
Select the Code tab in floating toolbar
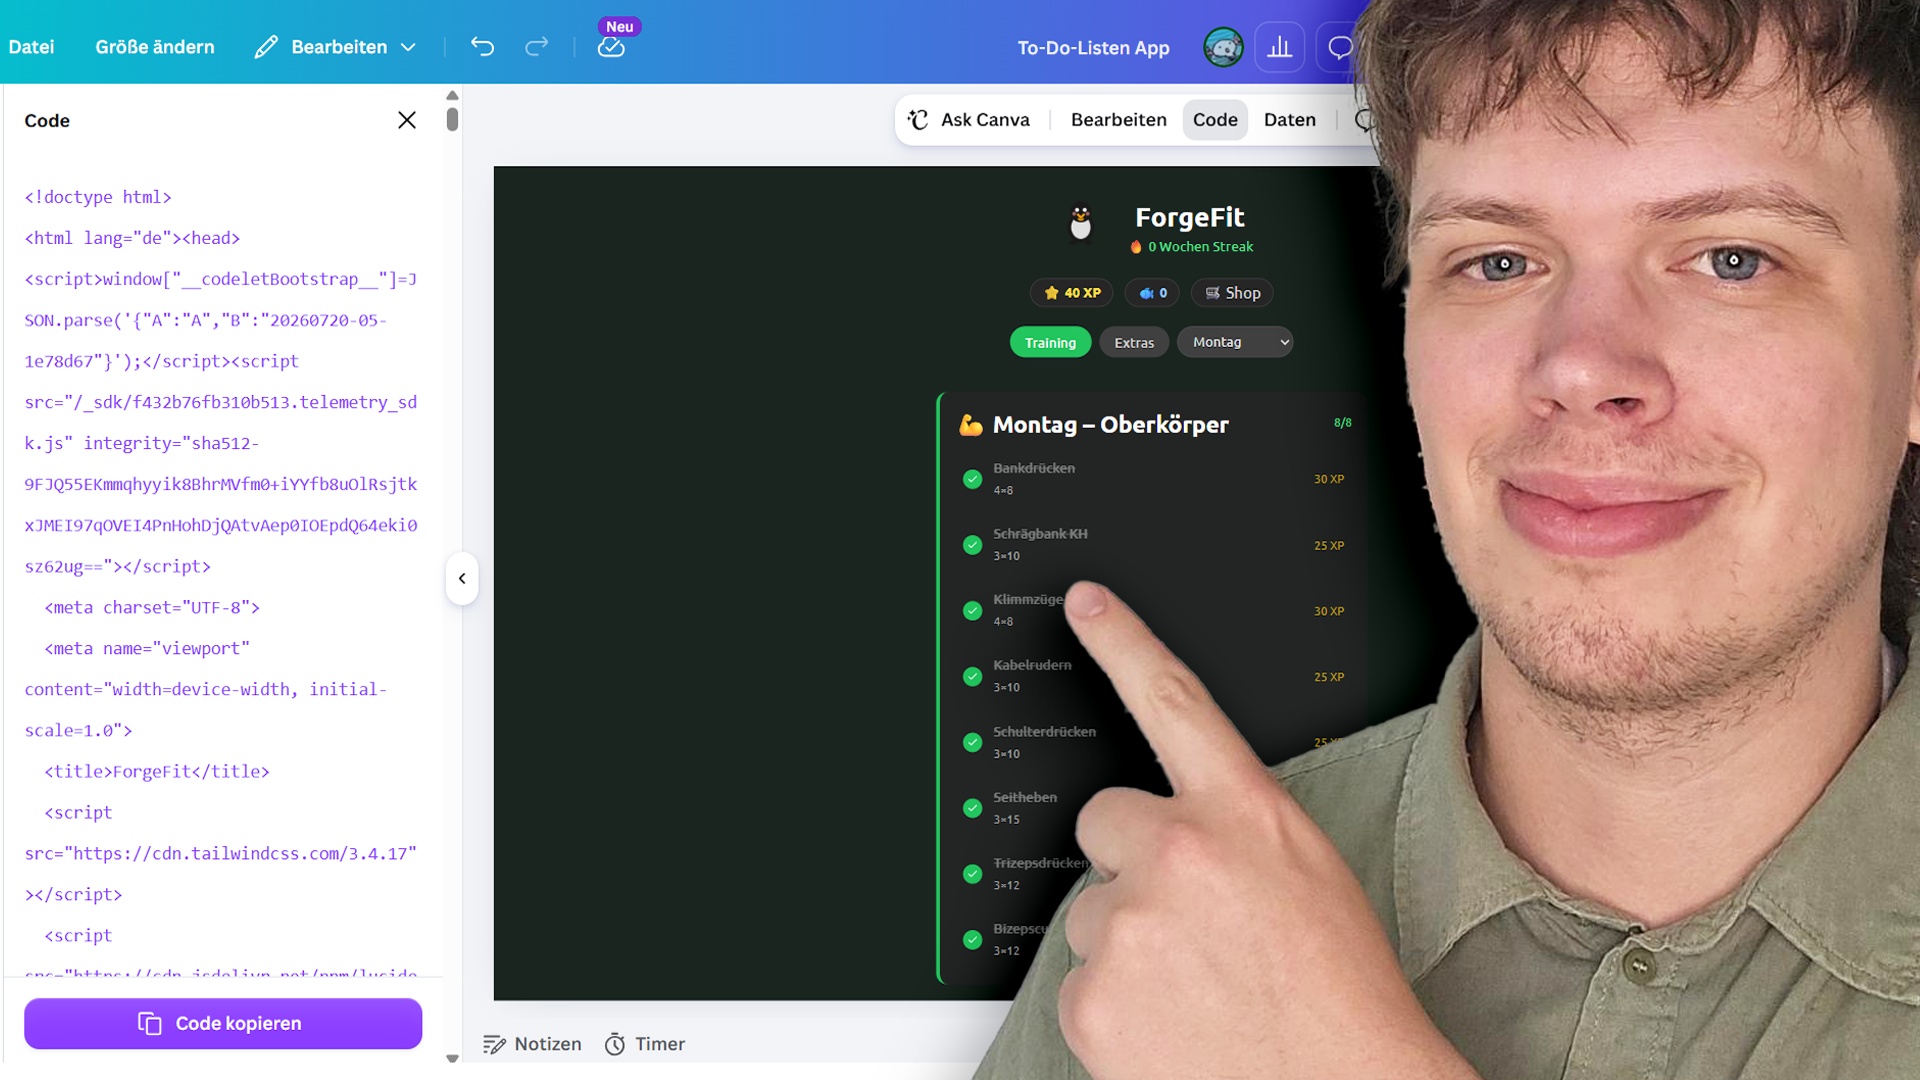tap(1215, 119)
